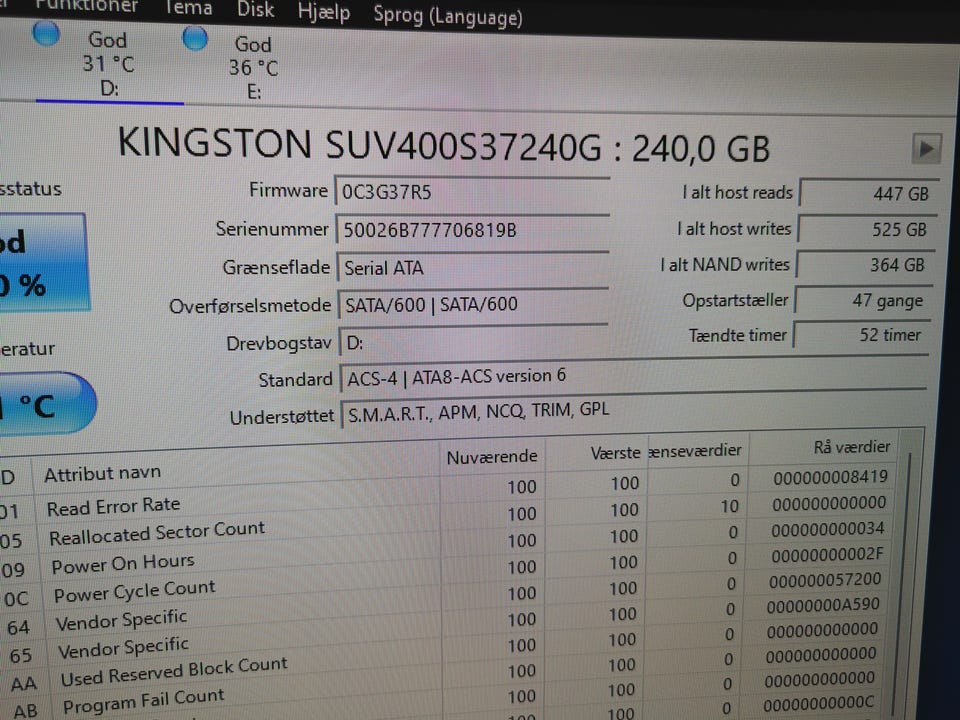This screenshot has width=960, height=720.
Task: Click raw value 000000057200
Action: click(825, 580)
